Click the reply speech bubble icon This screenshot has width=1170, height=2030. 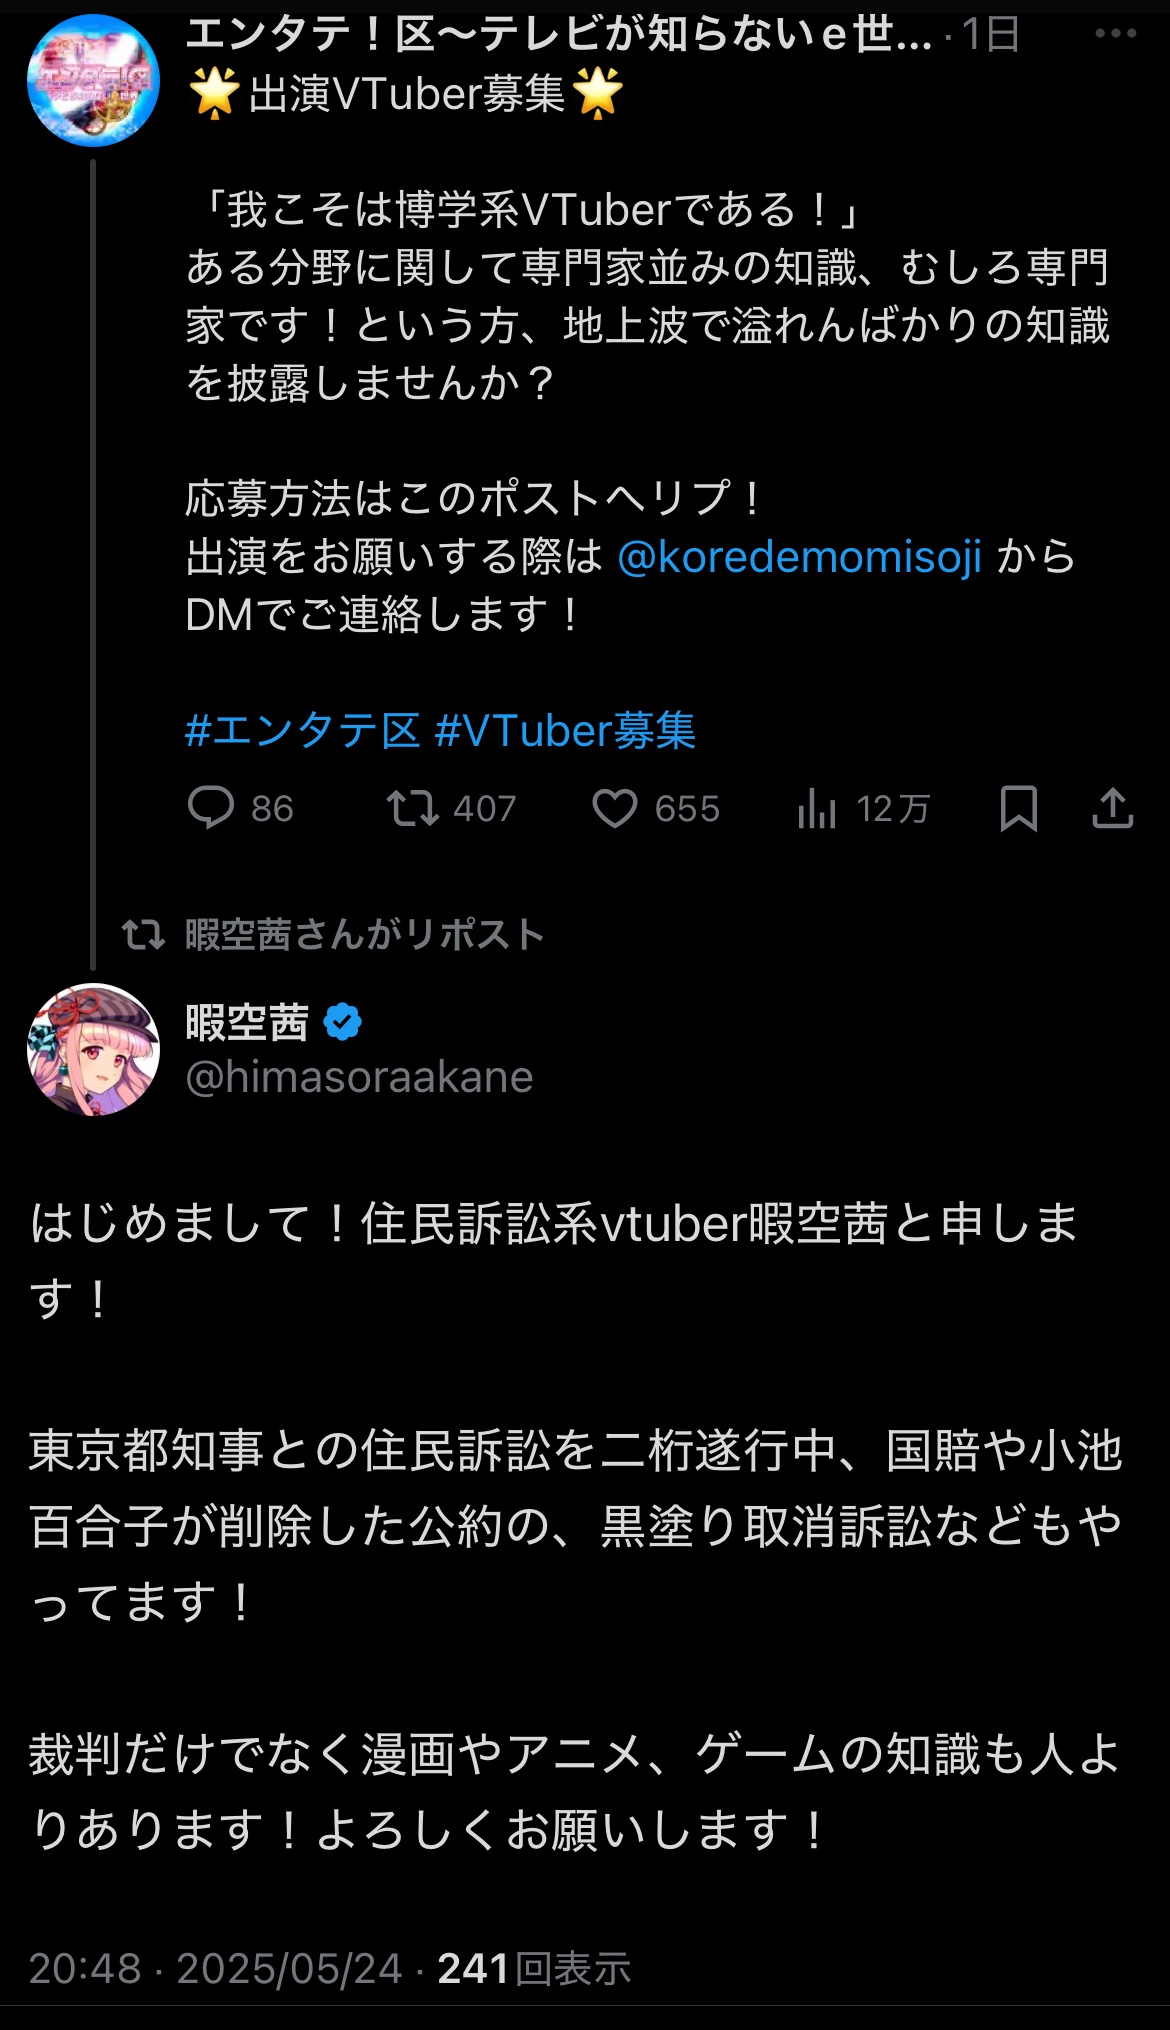tap(211, 808)
